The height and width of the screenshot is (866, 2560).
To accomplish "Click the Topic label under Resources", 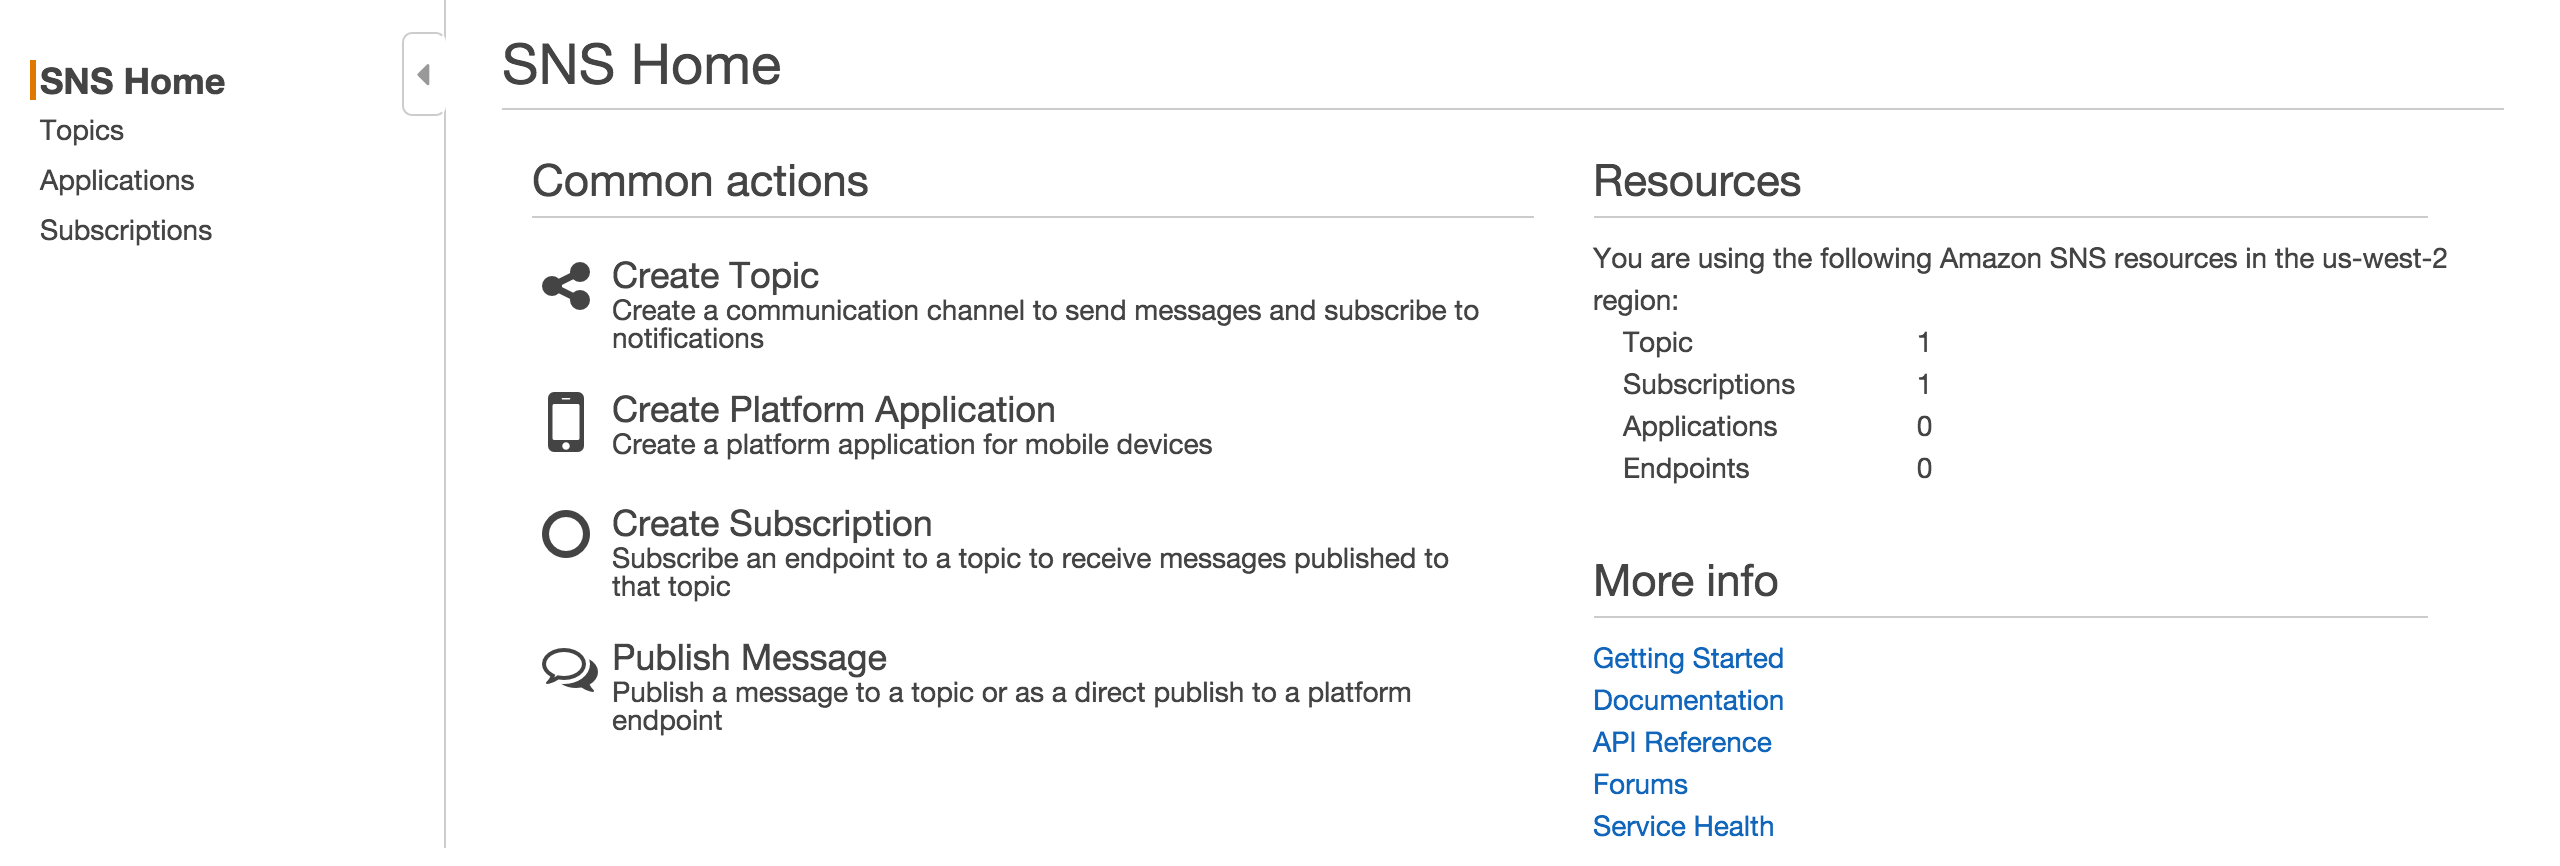I will [x=1657, y=342].
